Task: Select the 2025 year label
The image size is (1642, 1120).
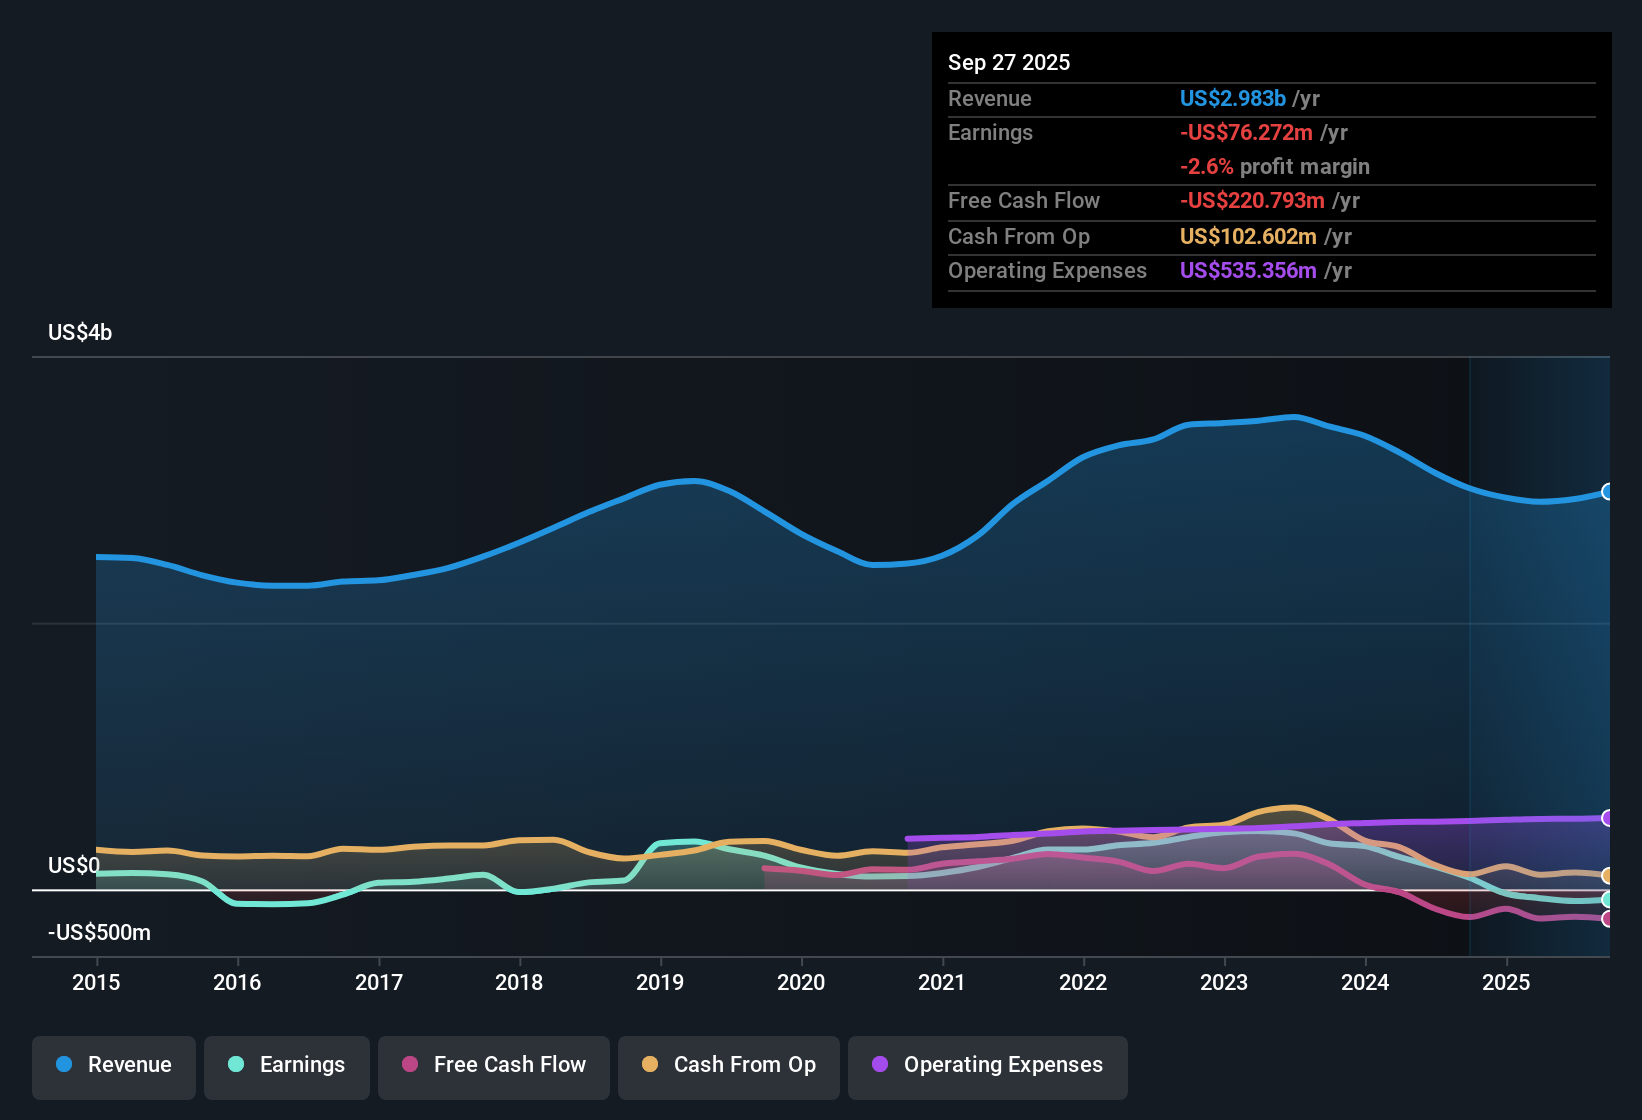Action: point(1508,983)
